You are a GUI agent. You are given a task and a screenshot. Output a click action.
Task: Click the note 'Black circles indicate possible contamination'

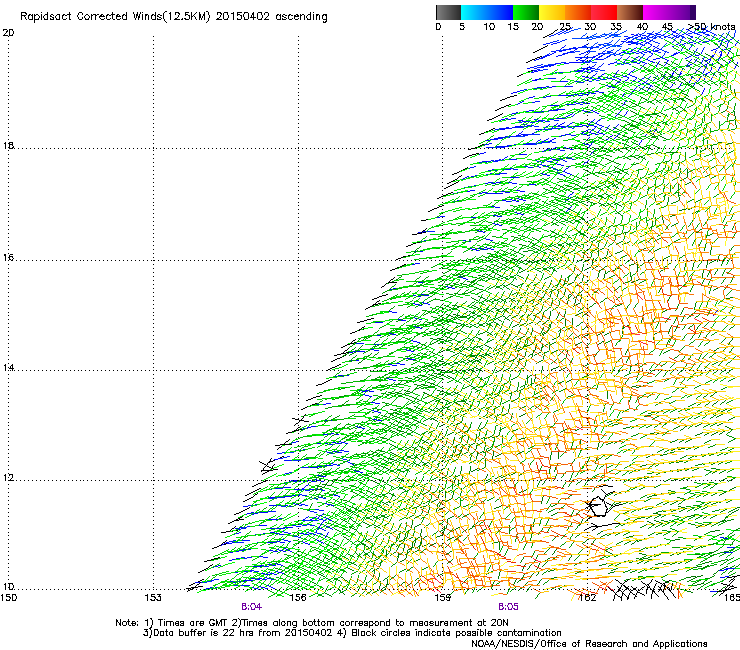tap(456, 633)
